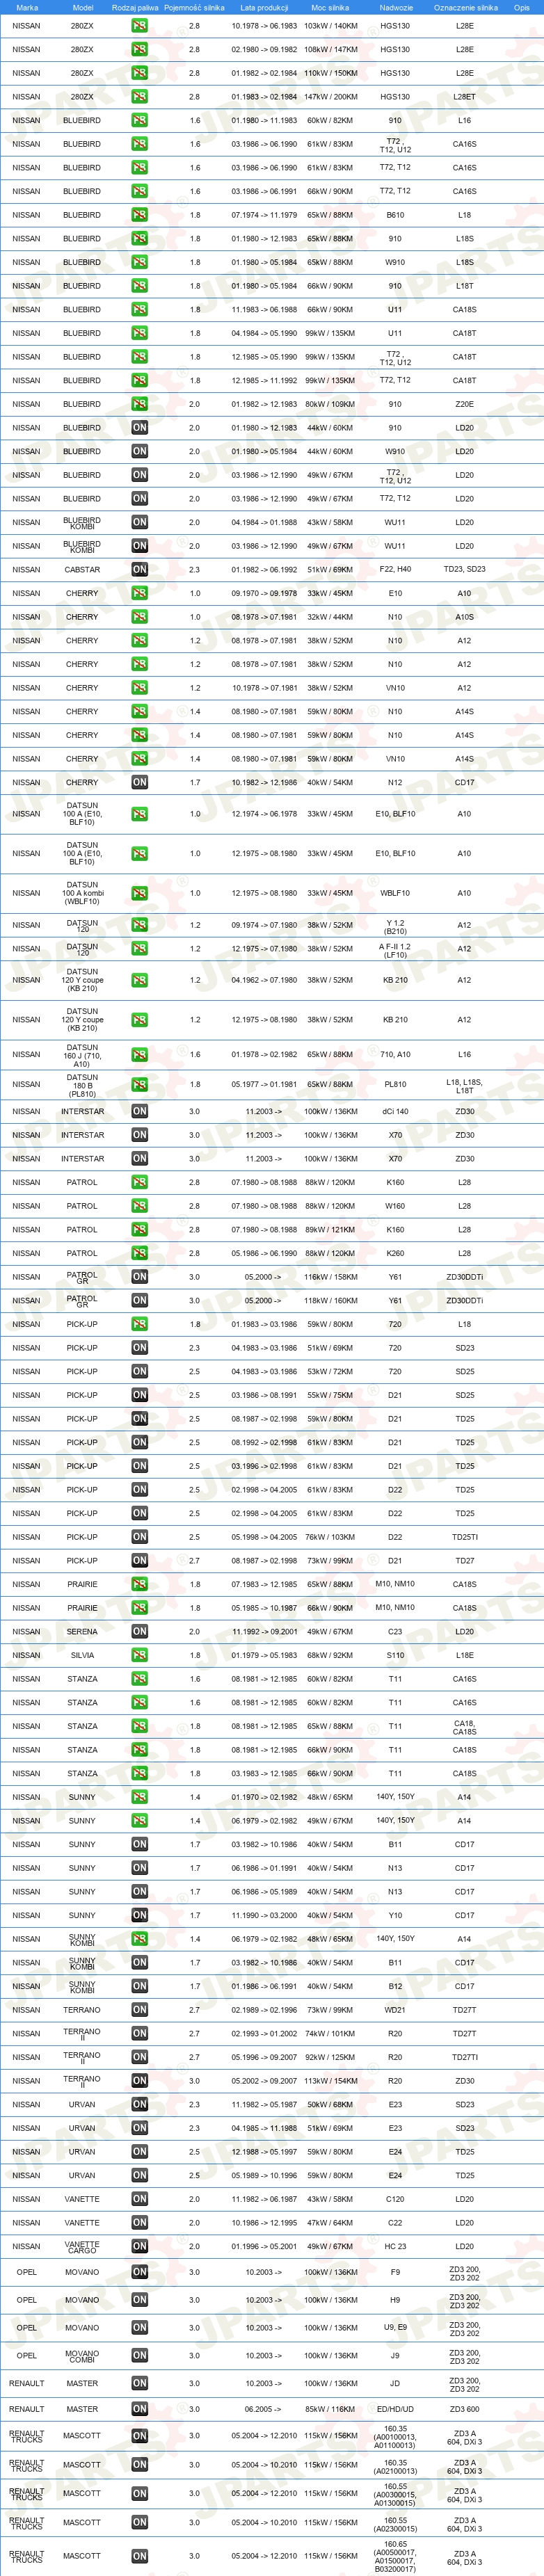Image resolution: width=544 pixels, height=2576 pixels.
Task: Click diesel icon in OPEL MOVANO COMBI row
Action: 139,2355
